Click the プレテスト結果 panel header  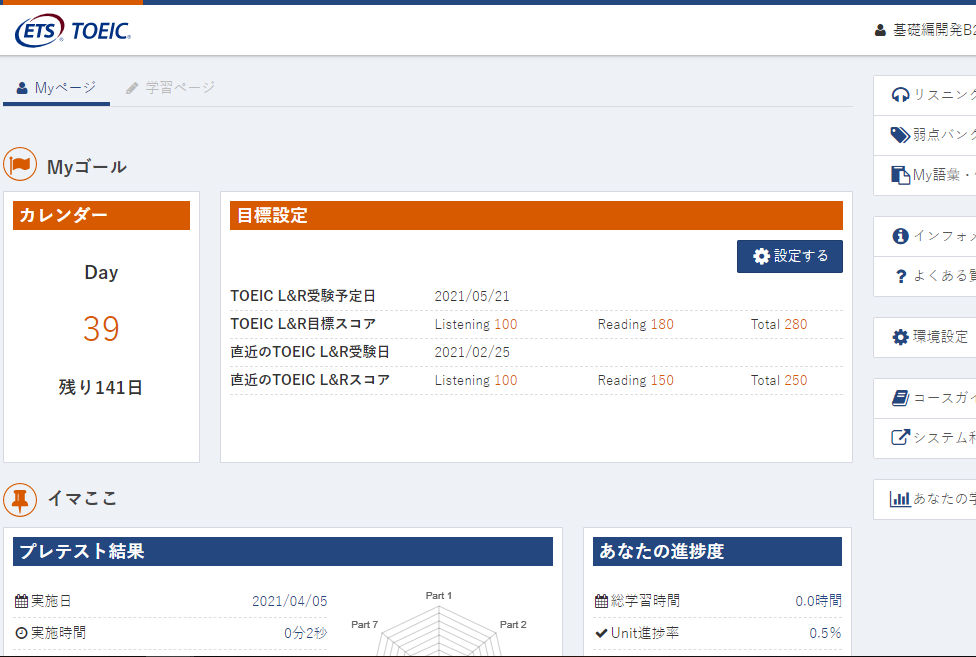283,551
